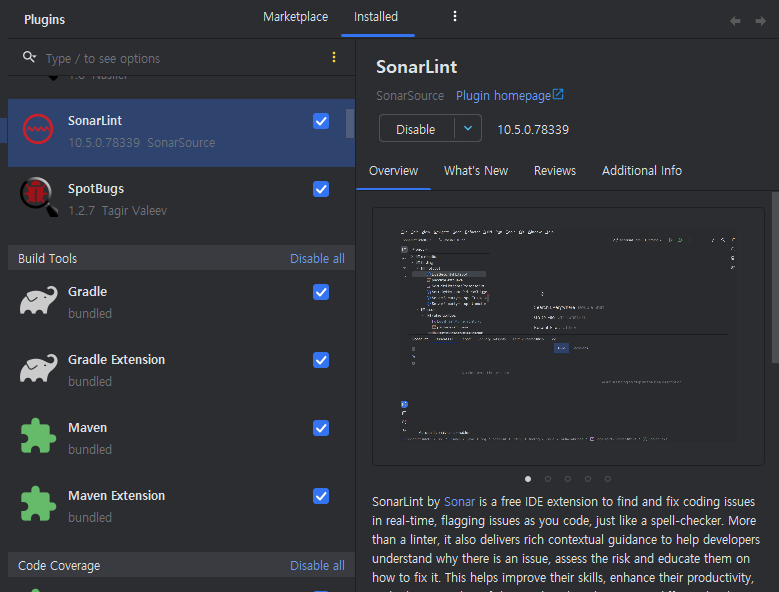The image size is (779, 592).
Task: Follow the Sonar link in description
Action: click(x=460, y=502)
